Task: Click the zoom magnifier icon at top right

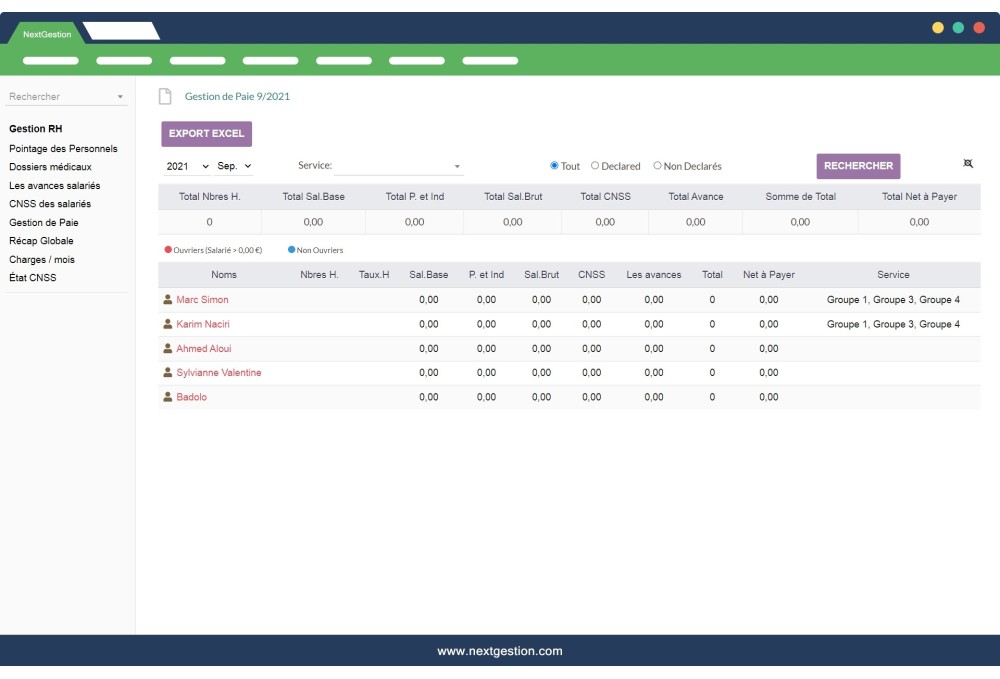Action: point(967,162)
